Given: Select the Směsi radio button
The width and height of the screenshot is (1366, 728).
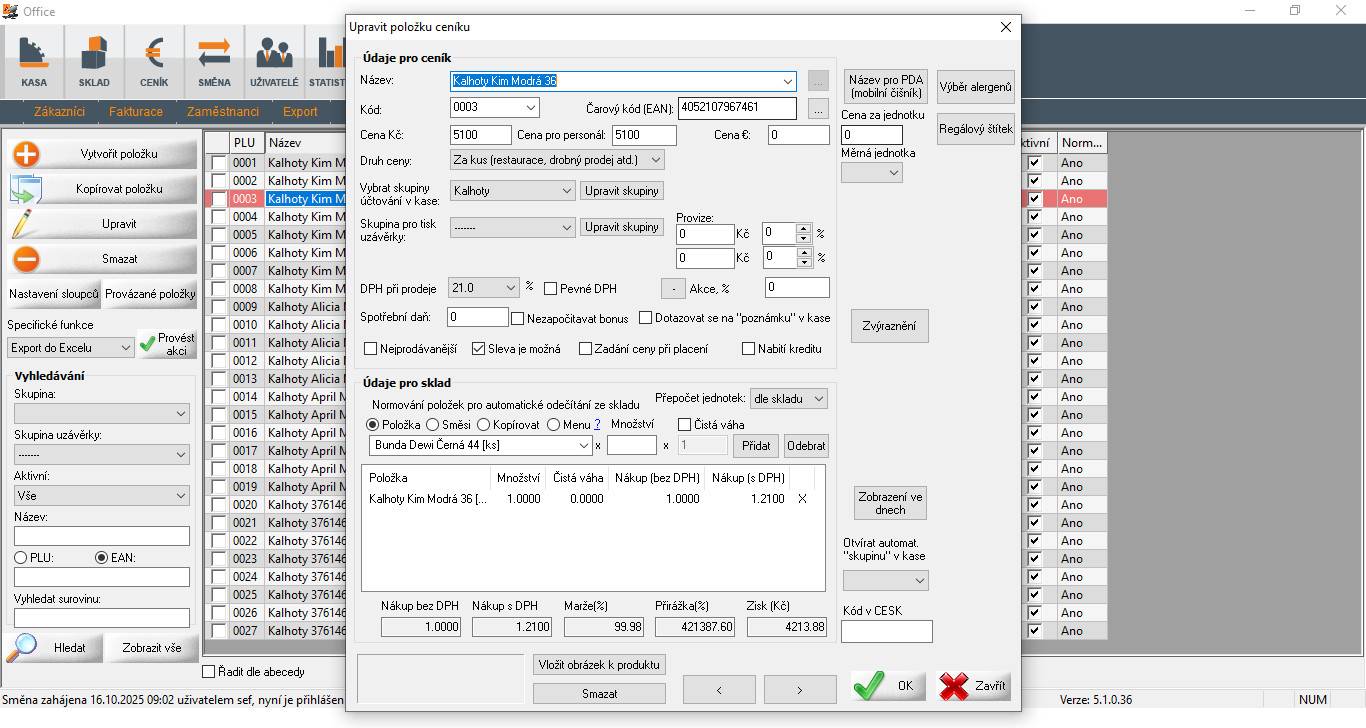Looking at the screenshot, I should click(433, 425).
